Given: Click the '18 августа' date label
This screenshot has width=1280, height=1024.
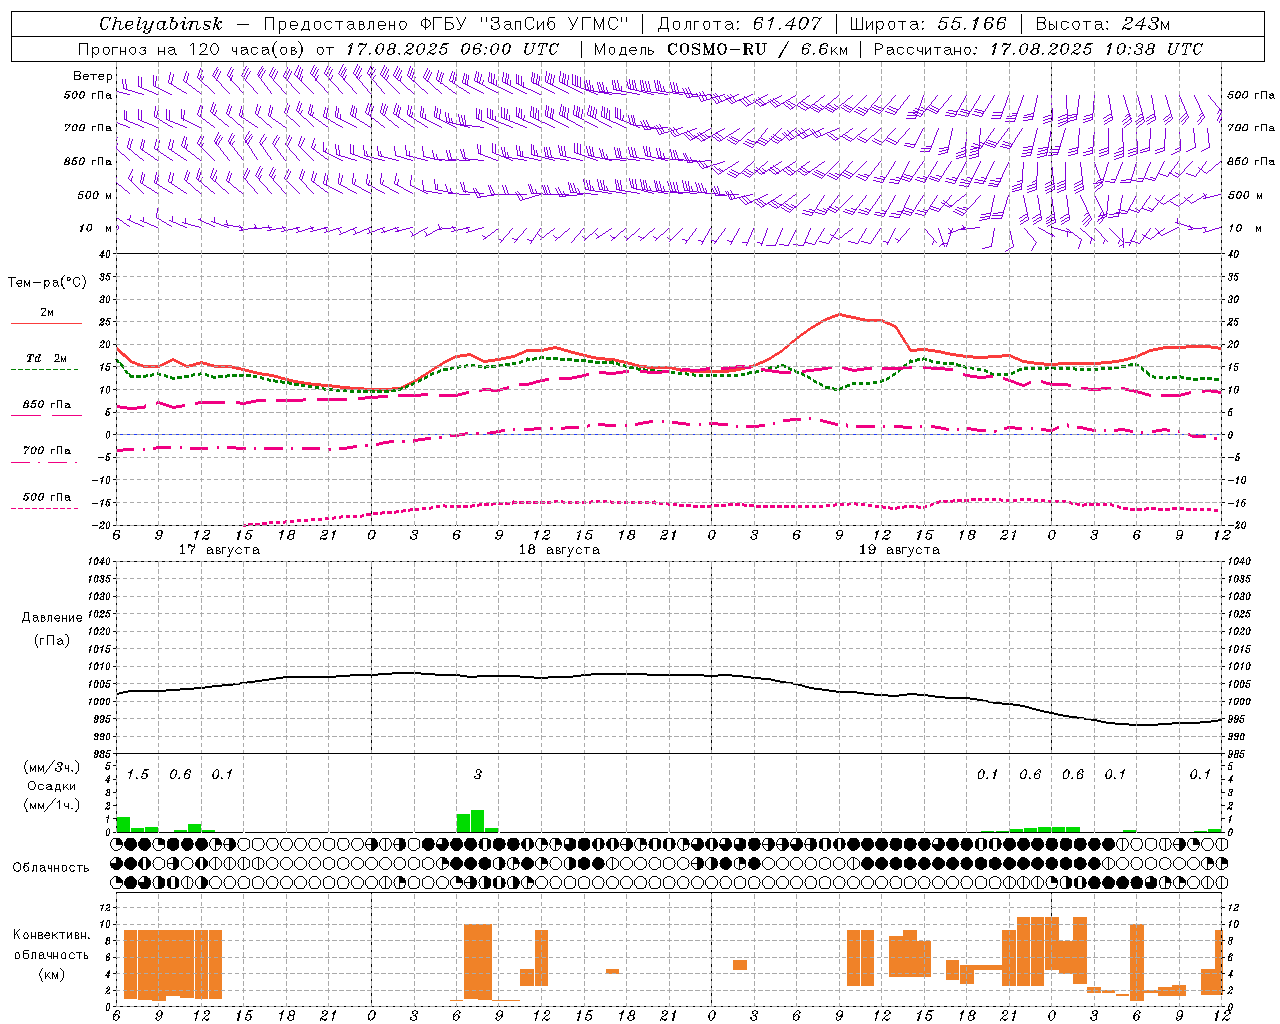Looking at the screenshot, I should point(559,550).
